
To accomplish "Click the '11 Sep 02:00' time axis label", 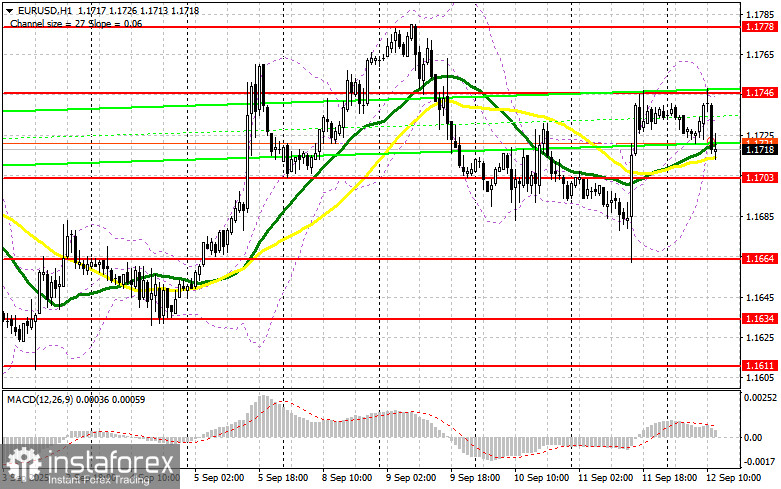I will click(x=605, y=478).
